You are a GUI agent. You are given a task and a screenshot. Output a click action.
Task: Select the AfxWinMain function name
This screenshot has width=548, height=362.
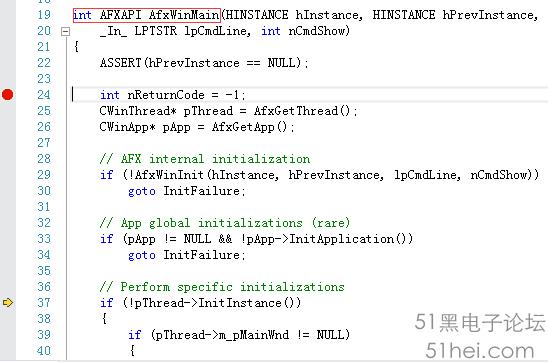184,15
